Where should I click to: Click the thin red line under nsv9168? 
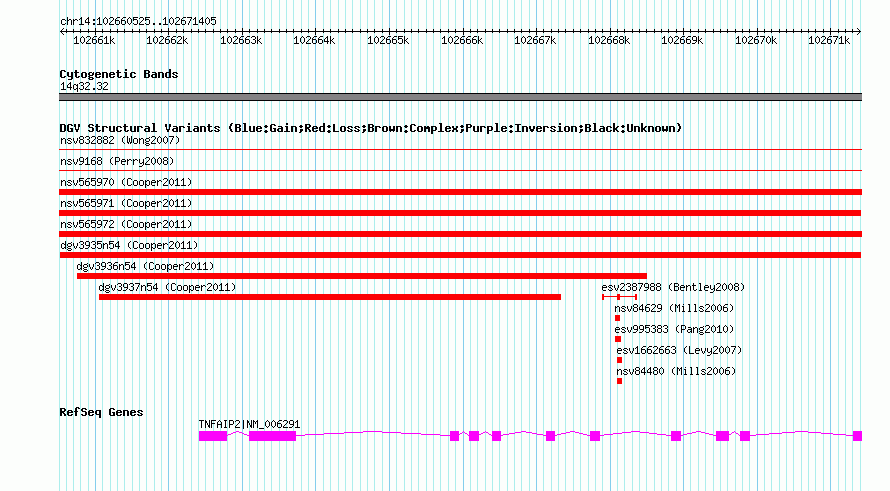point(460,171)
